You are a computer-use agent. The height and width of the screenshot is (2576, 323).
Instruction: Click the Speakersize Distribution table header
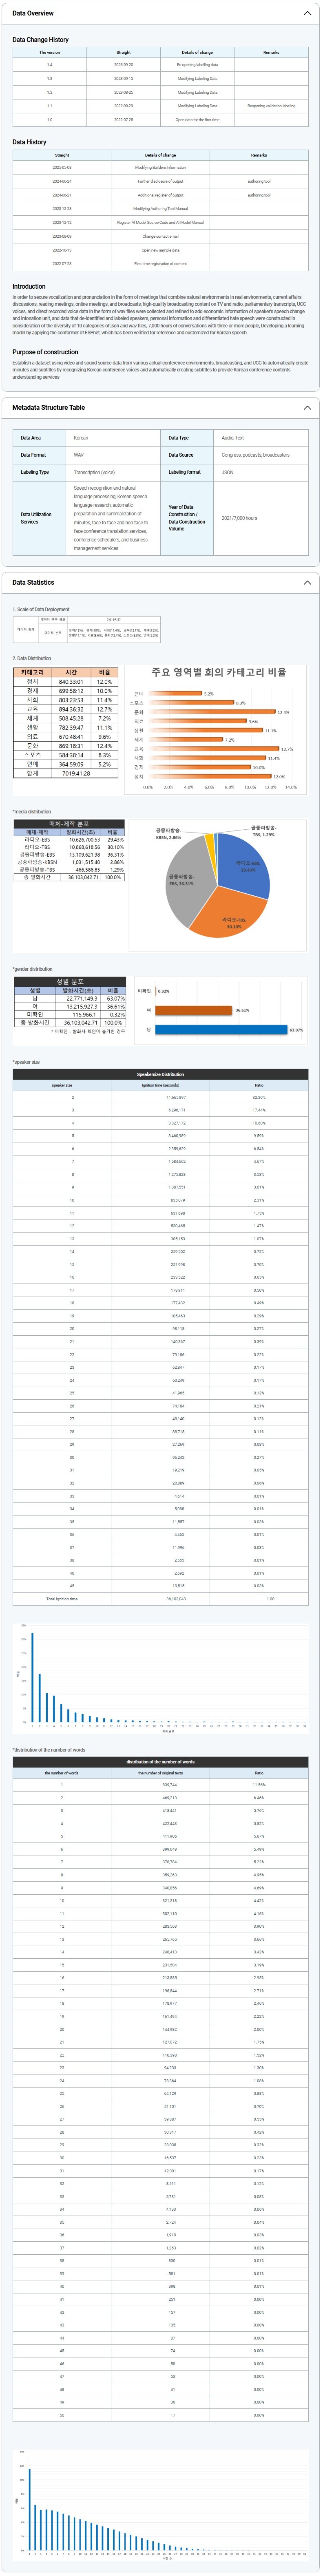160,1074
